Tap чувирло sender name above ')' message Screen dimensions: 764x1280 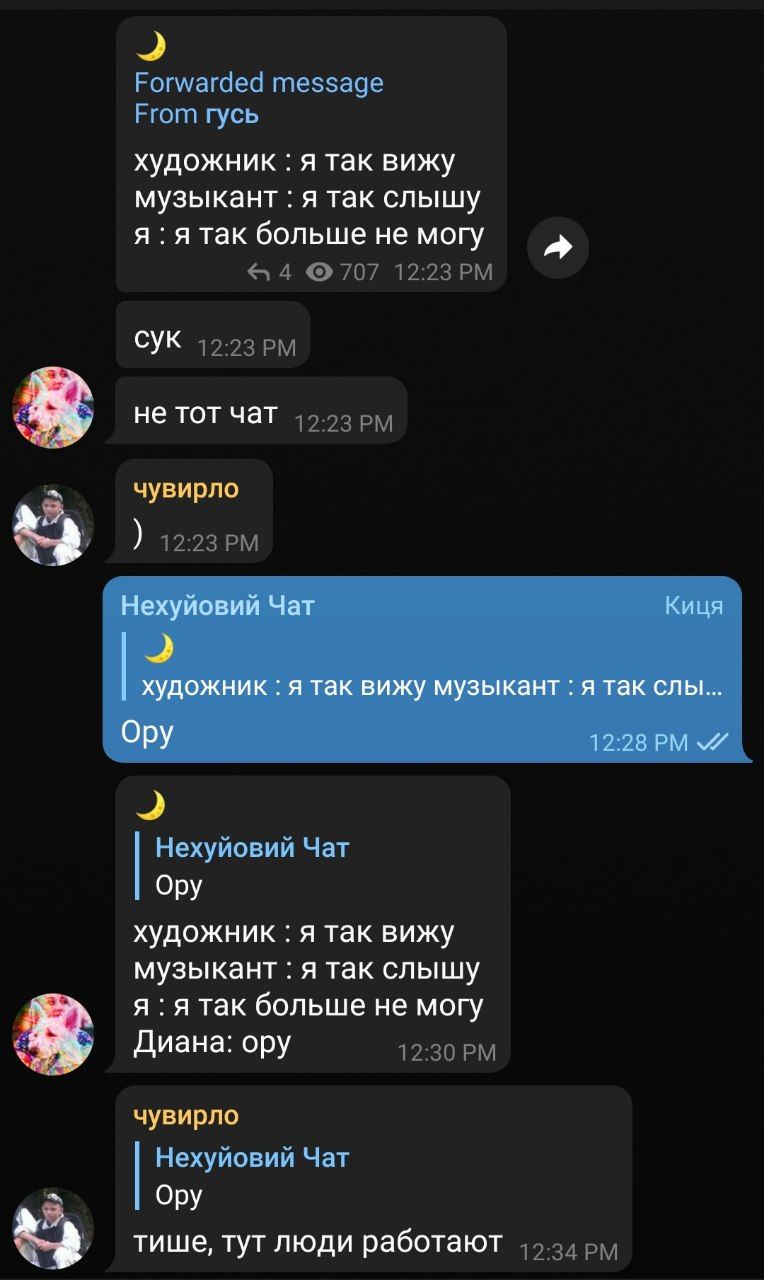click(x=187, y=488)
